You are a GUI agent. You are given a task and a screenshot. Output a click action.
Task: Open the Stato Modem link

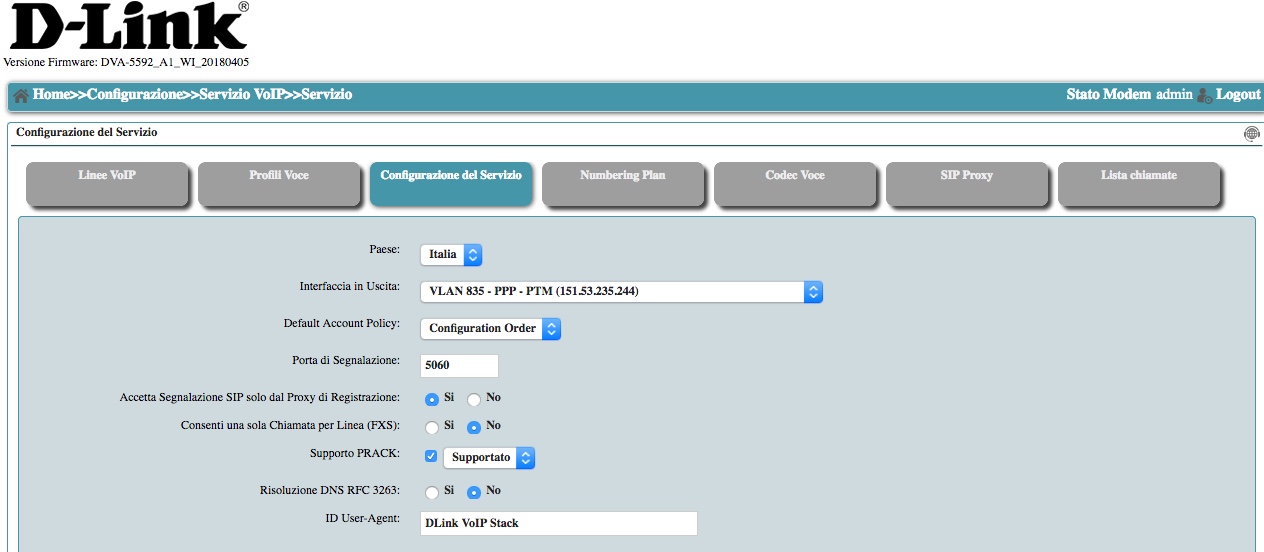(x=1109, y=95)
